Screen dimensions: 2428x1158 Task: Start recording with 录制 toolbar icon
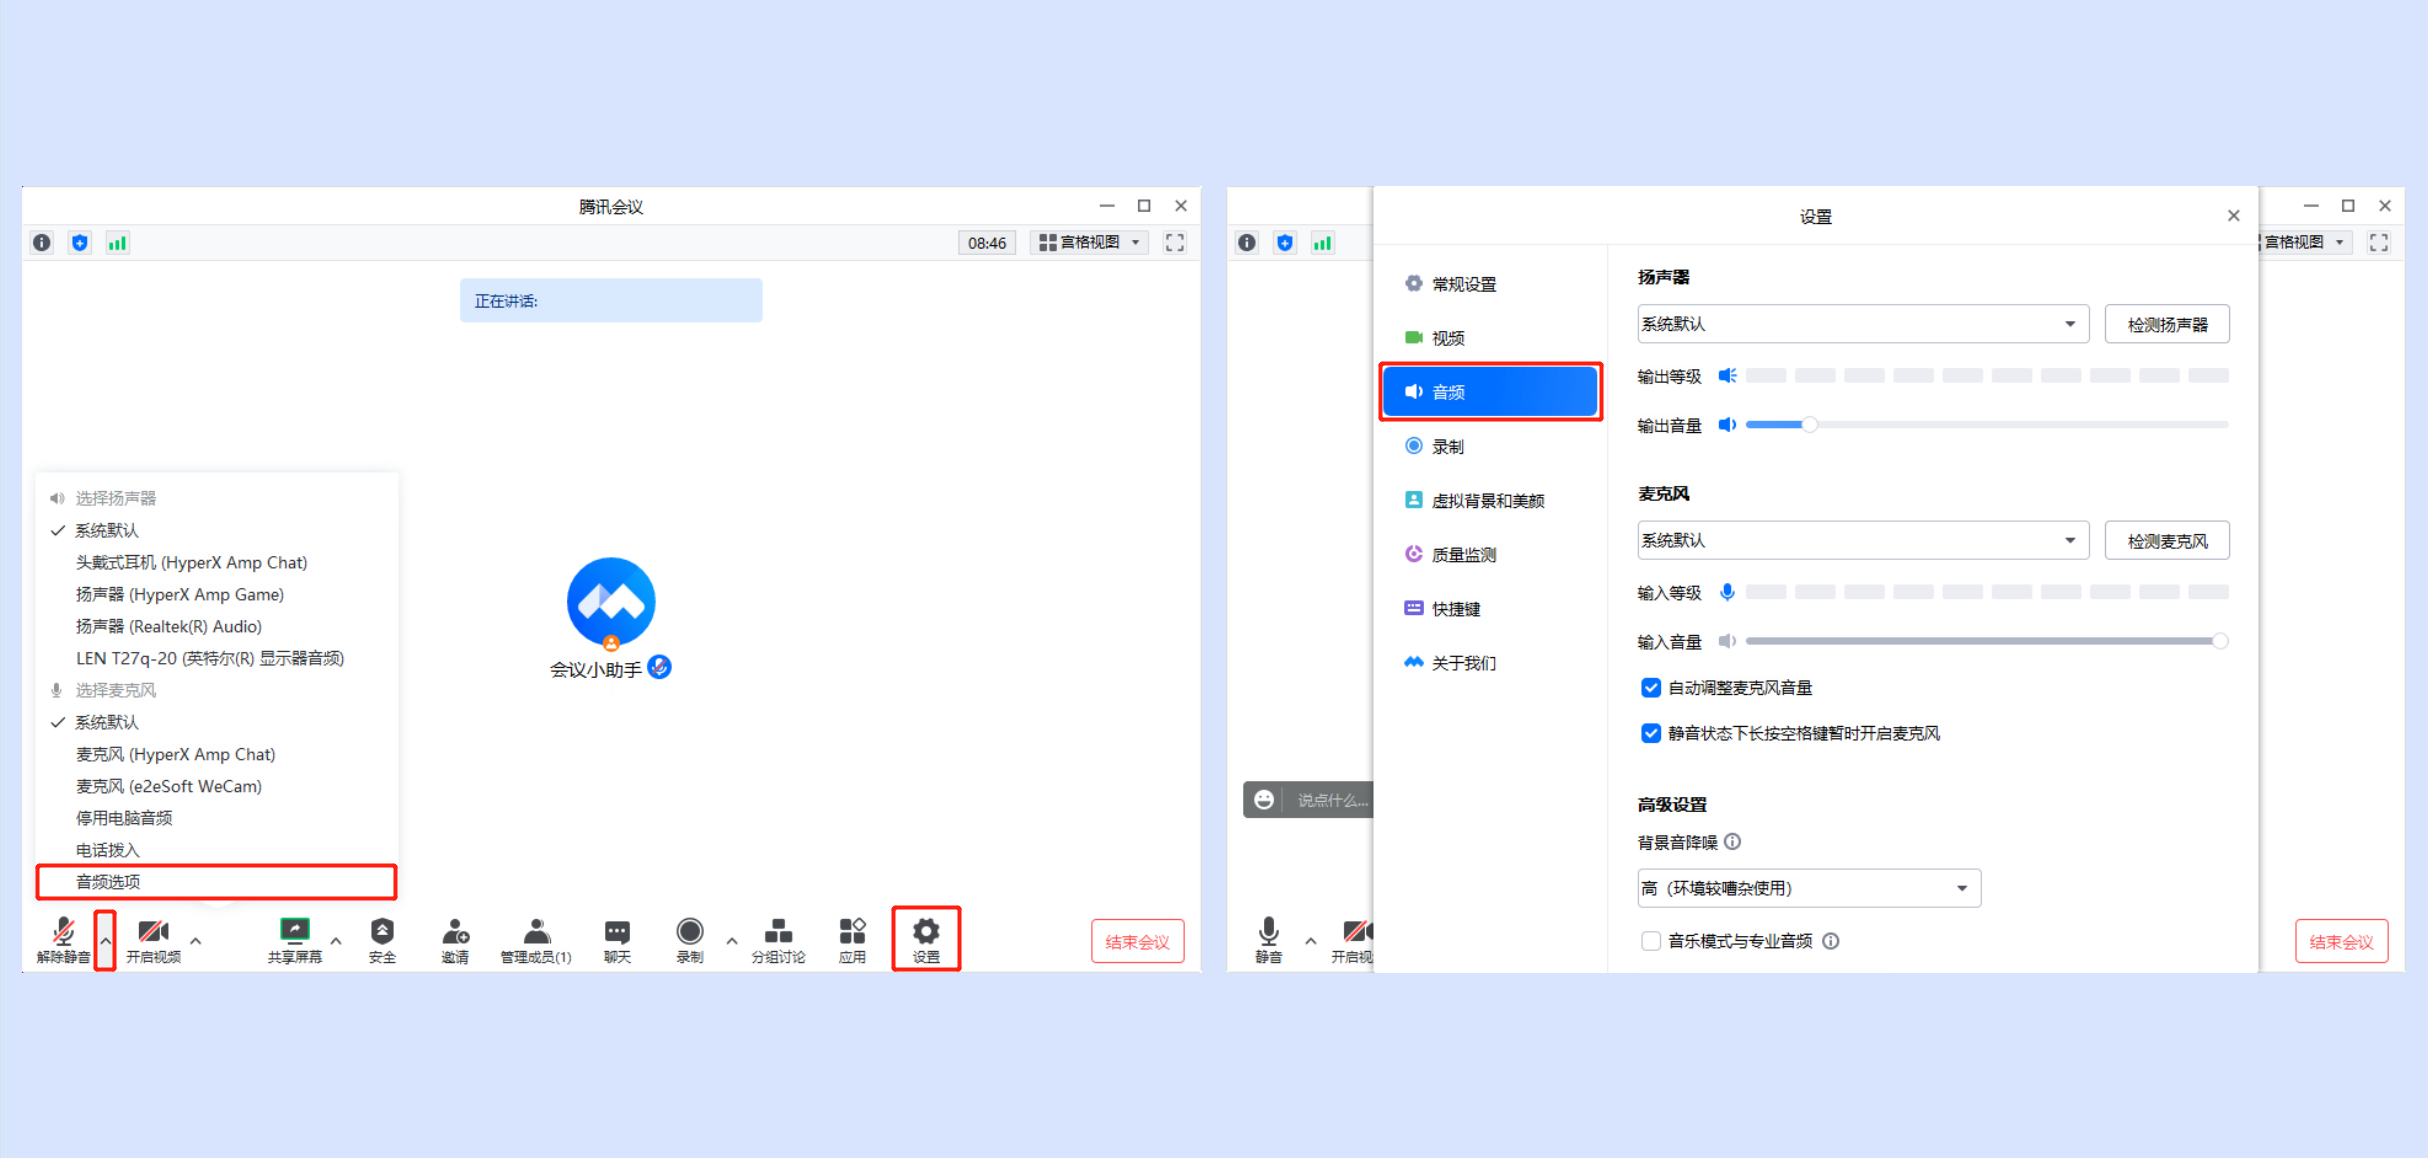point(690,931)
